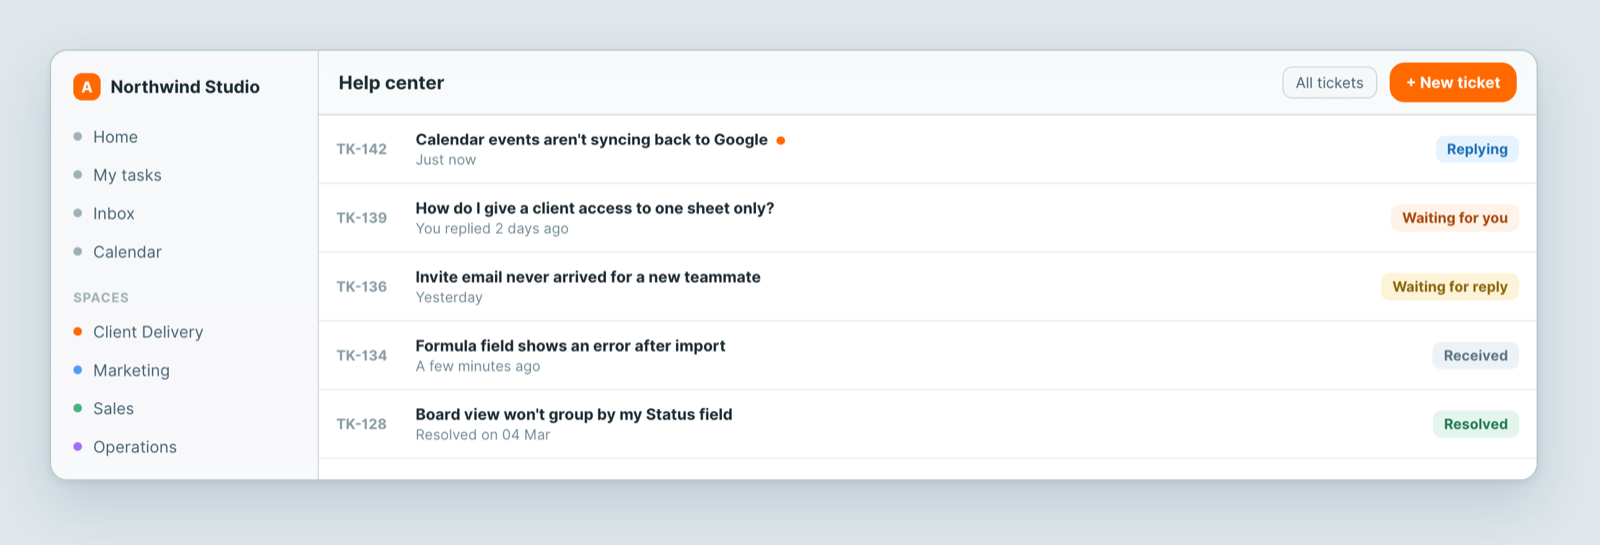1600x545 pixels.
Task: Click the green dot beside Sales
Action: (78, 408)
